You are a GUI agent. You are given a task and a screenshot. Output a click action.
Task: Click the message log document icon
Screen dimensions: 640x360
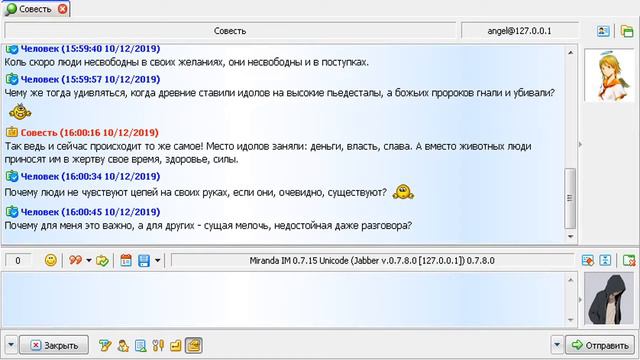tap(140, 346)
